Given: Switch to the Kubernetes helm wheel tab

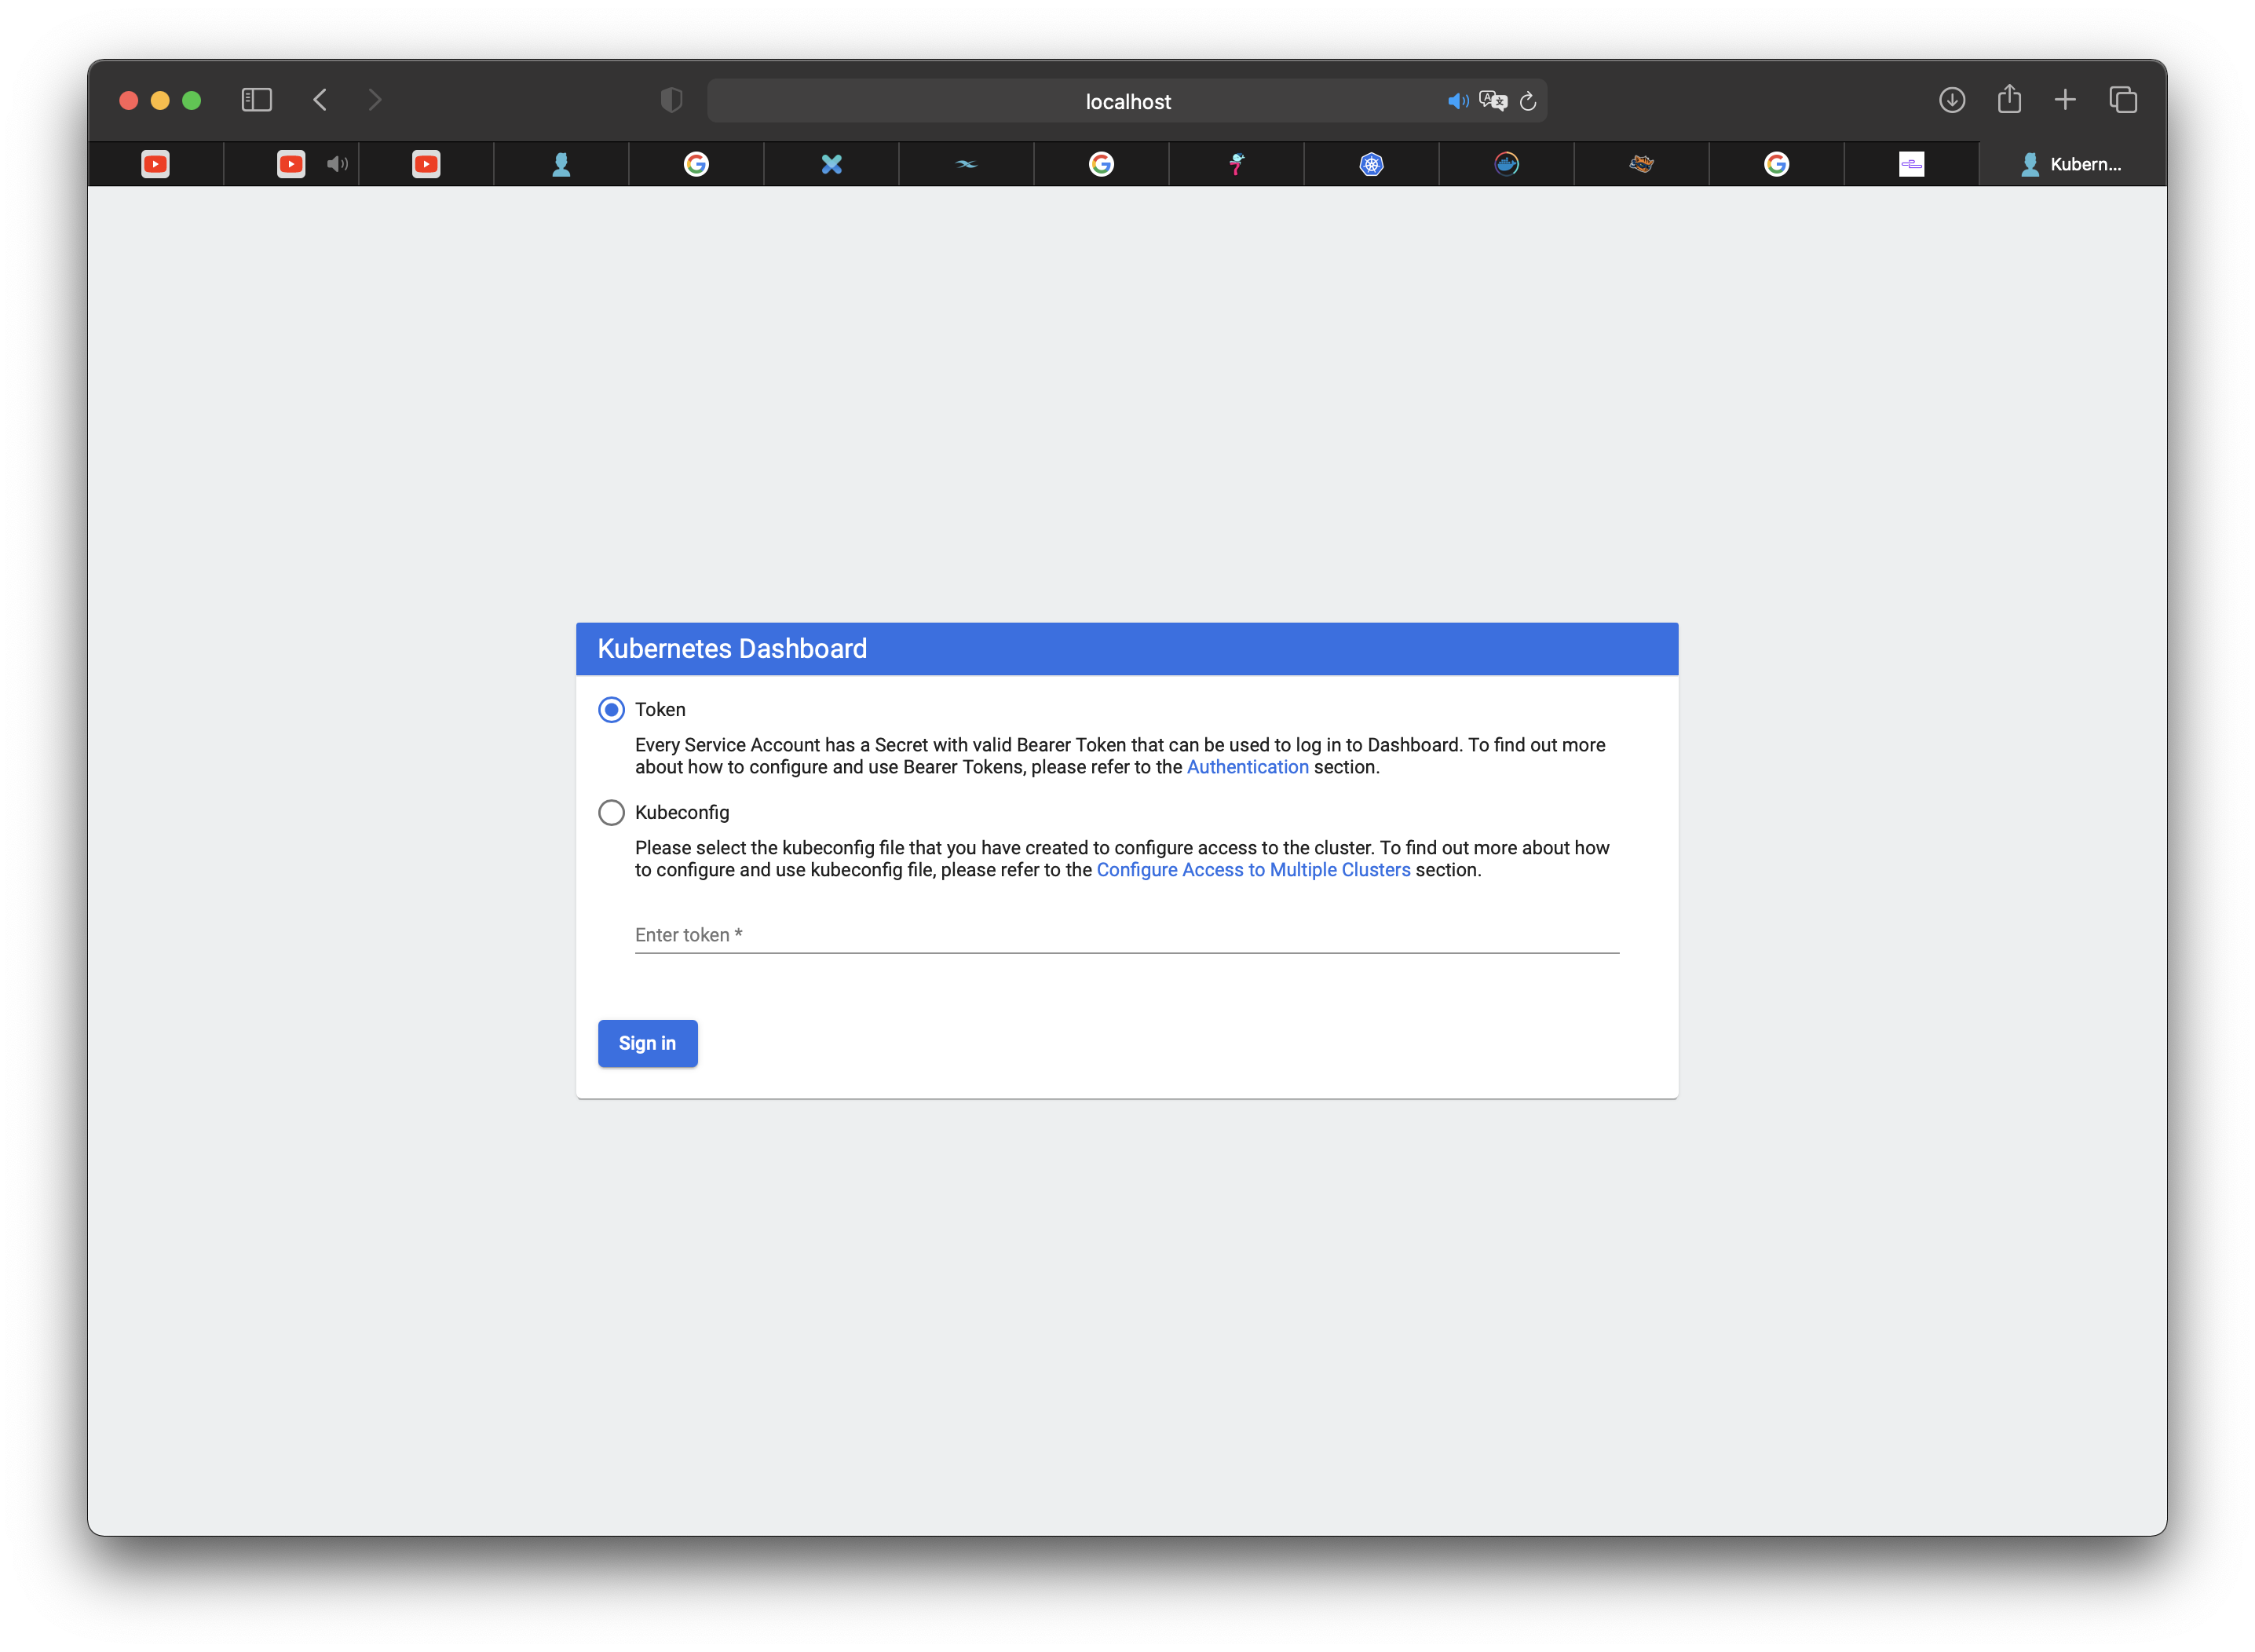Looking at the screenshot, I should point(1371,164).
